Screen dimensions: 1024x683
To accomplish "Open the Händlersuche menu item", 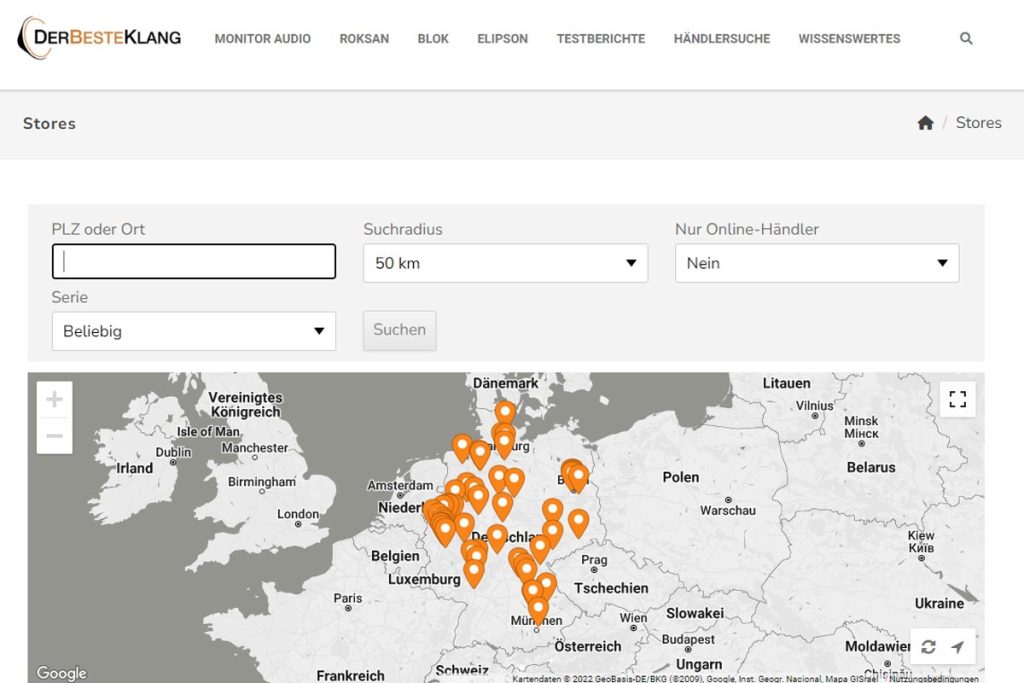I will pos(721,39).
